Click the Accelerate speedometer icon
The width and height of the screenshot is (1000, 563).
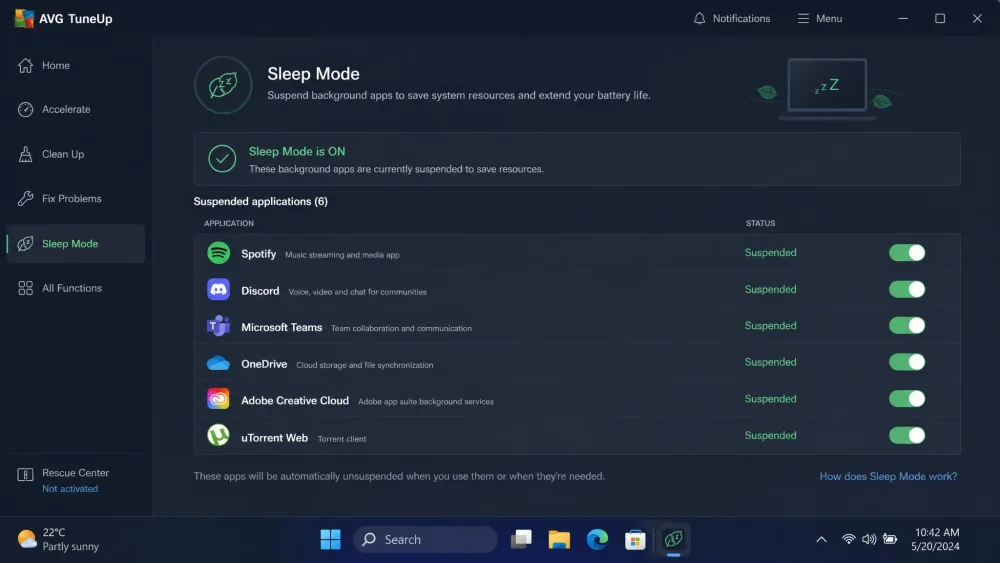(x=26, y=110)
